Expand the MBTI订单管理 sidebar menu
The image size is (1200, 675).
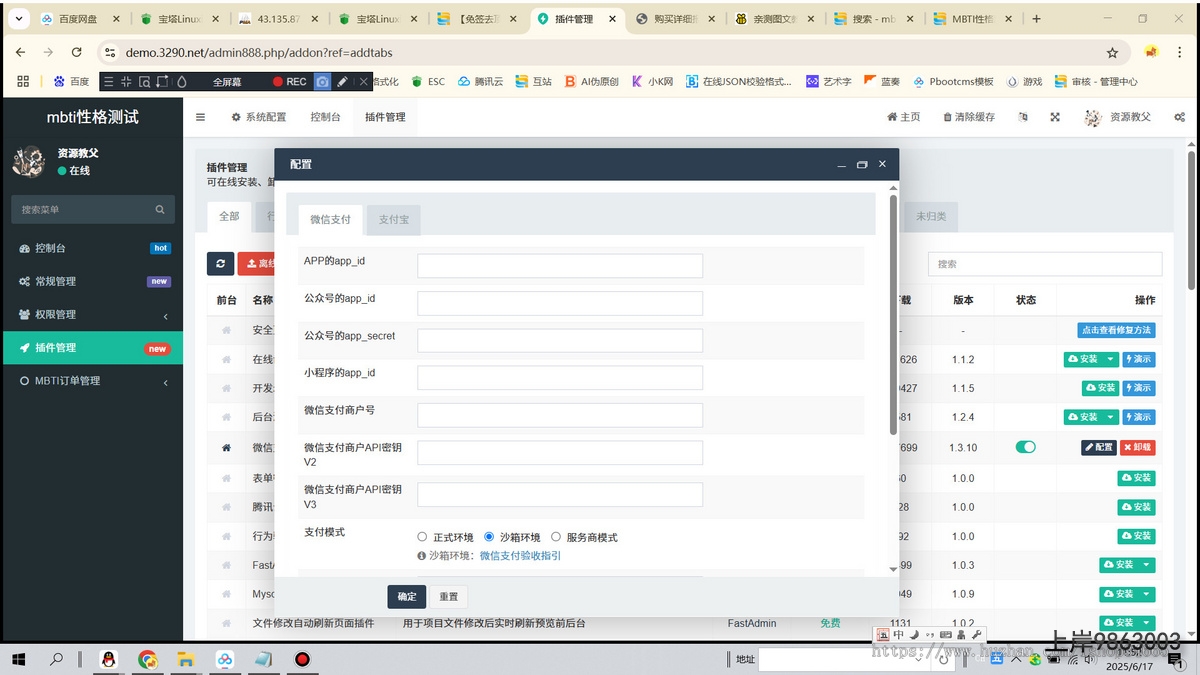coord(92,381)
